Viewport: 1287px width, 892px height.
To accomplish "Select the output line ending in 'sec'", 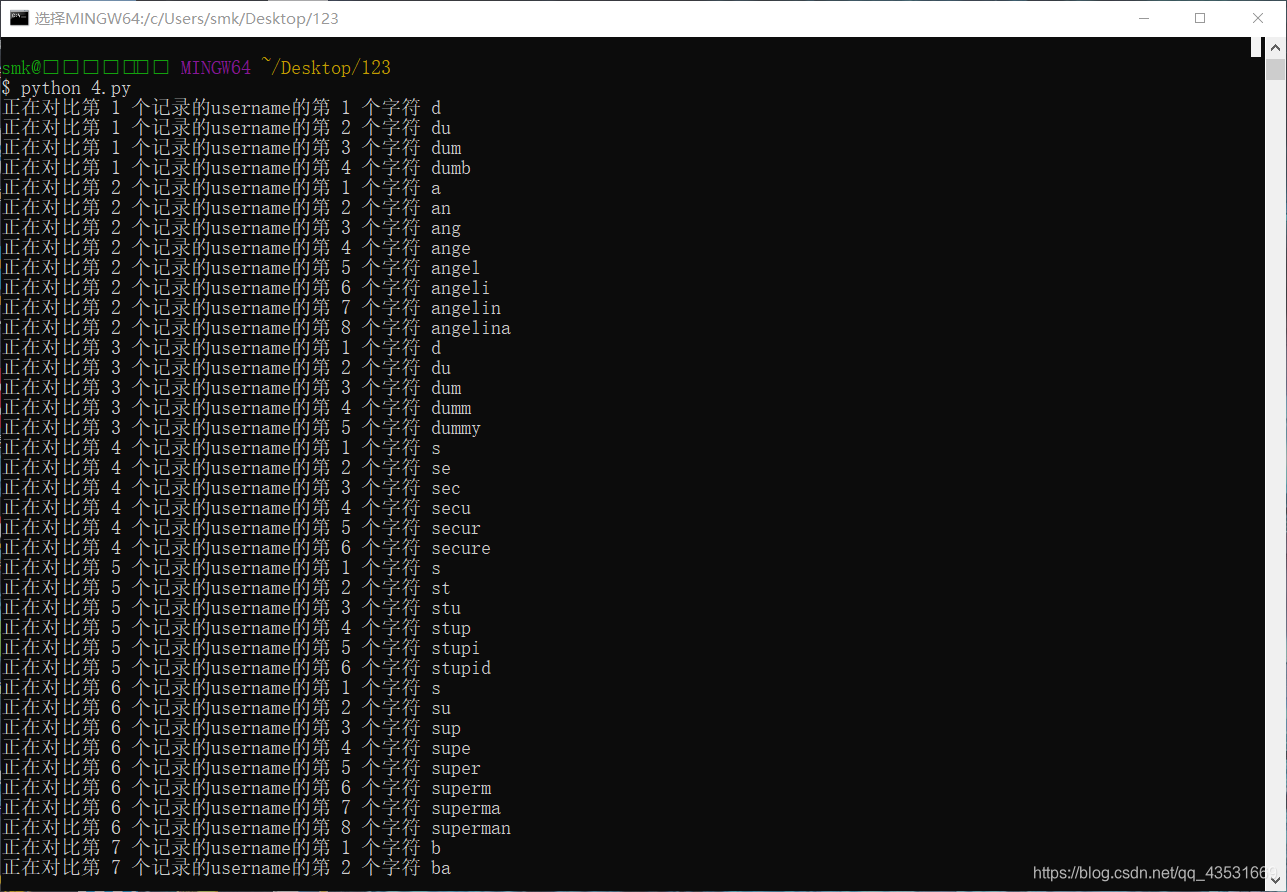I will click(x=231, y=488).
